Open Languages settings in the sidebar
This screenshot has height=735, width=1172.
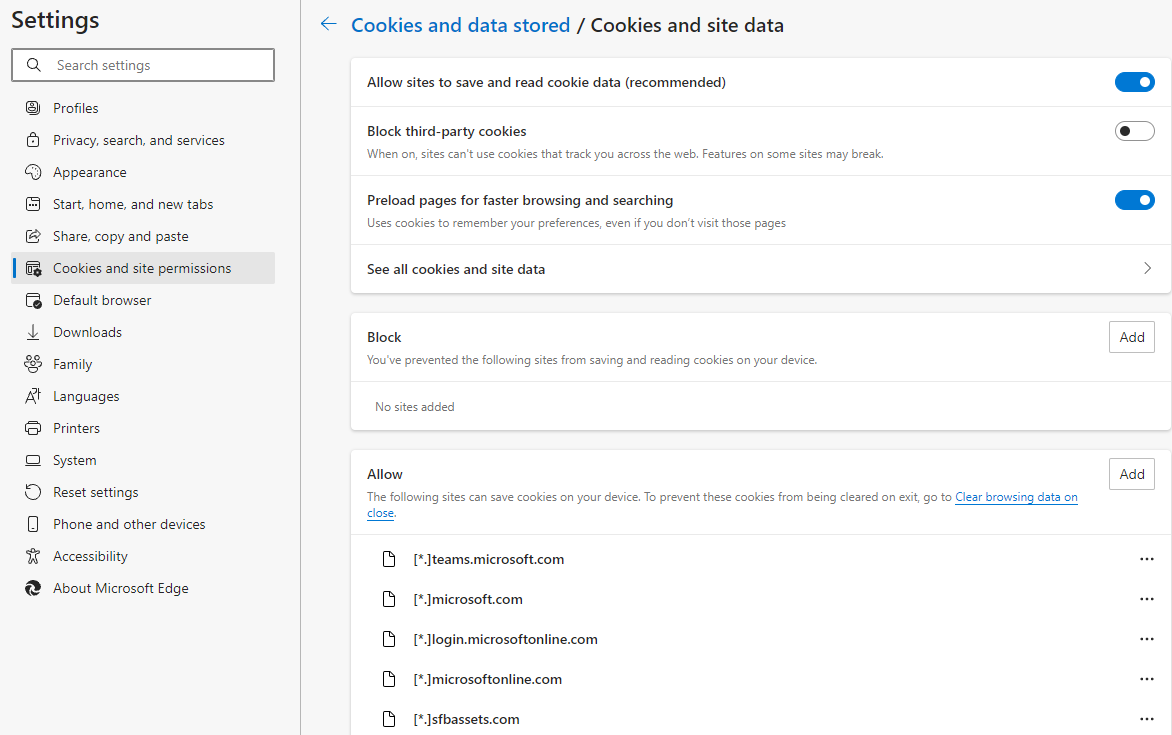(86, 396)
